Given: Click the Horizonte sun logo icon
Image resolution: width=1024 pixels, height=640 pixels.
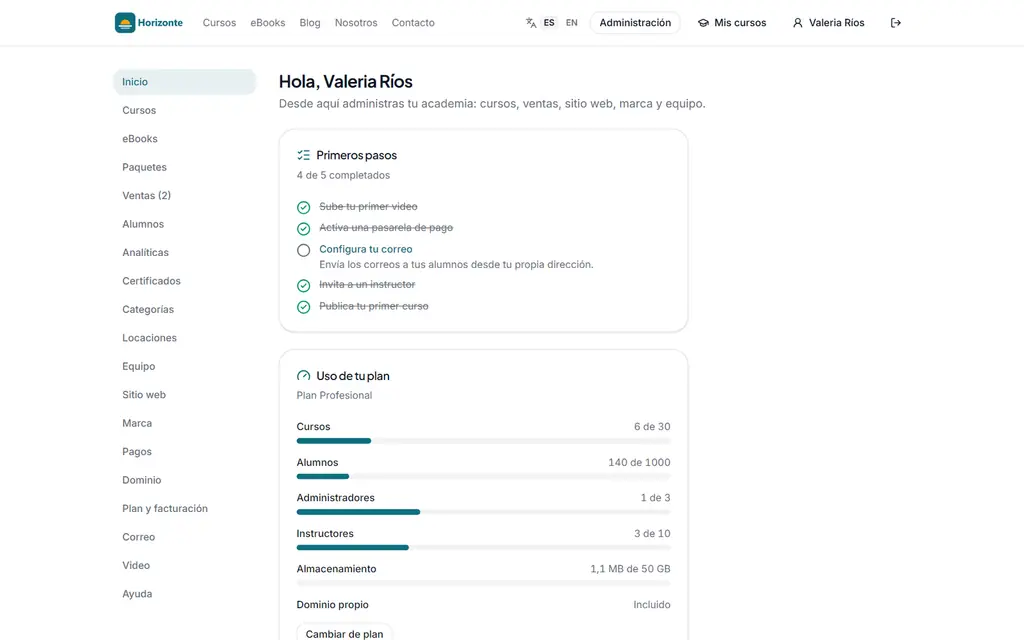Looking at the screenshot, I should pyautogui.click(x=125, y=23).
